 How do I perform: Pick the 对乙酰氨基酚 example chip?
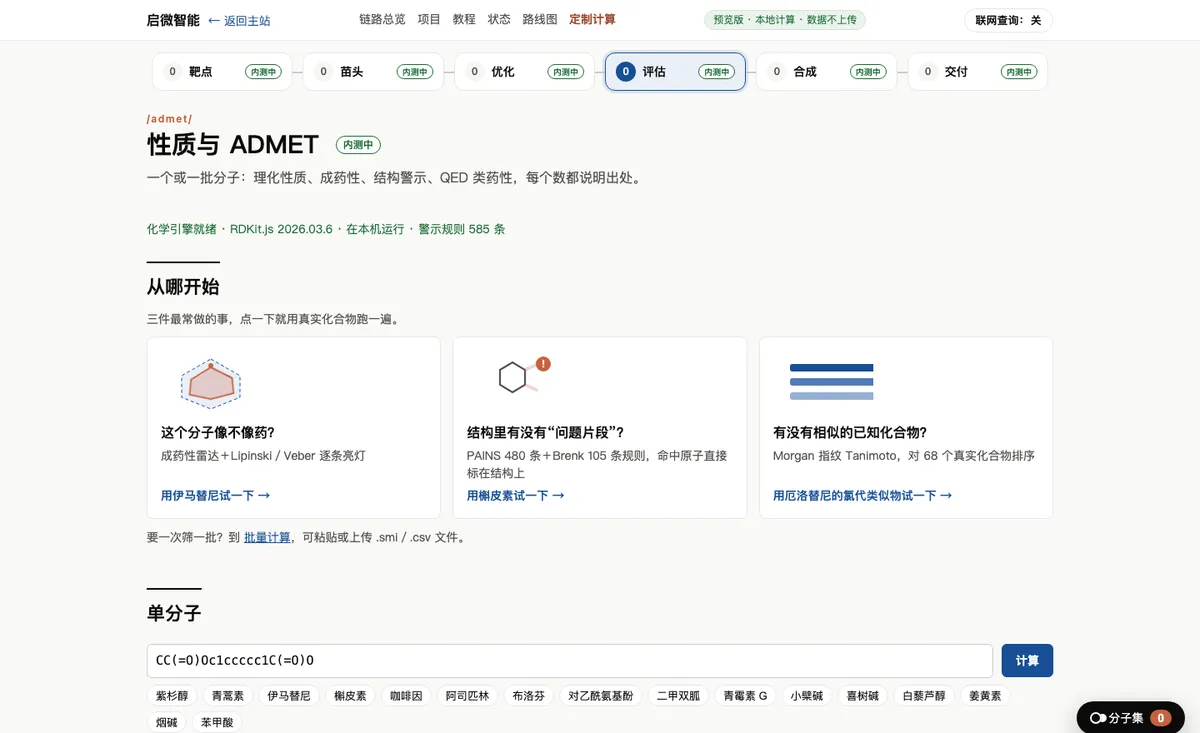(600, 696)
